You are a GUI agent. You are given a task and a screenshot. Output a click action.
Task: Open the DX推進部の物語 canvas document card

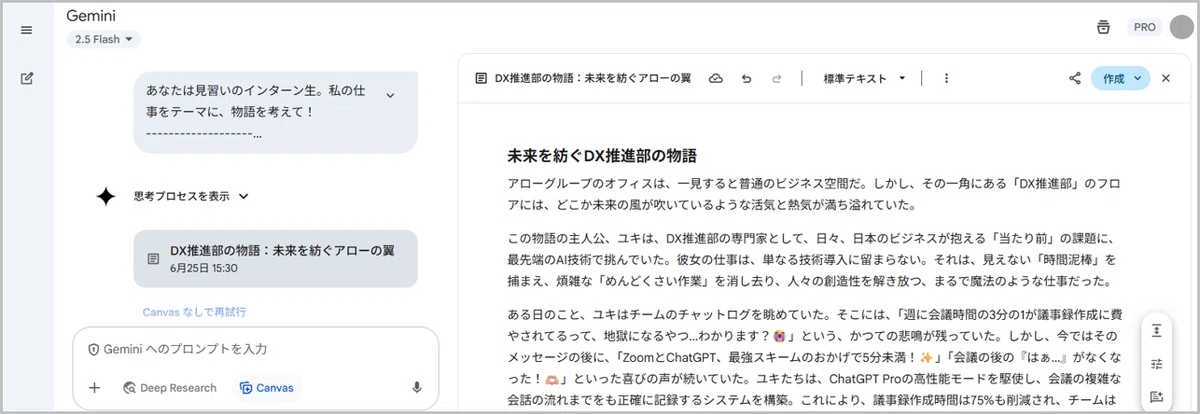point(275,259)
